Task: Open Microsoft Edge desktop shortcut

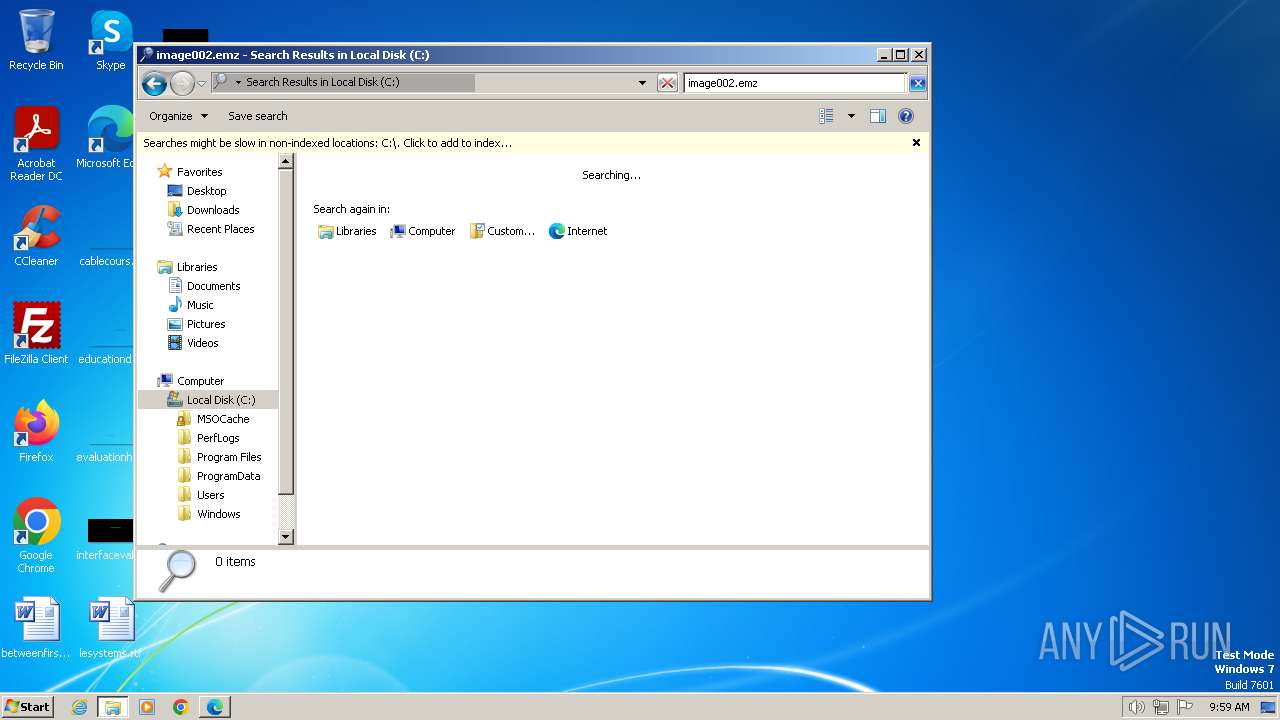Action: pyautogui.click(x=108, y=138)
